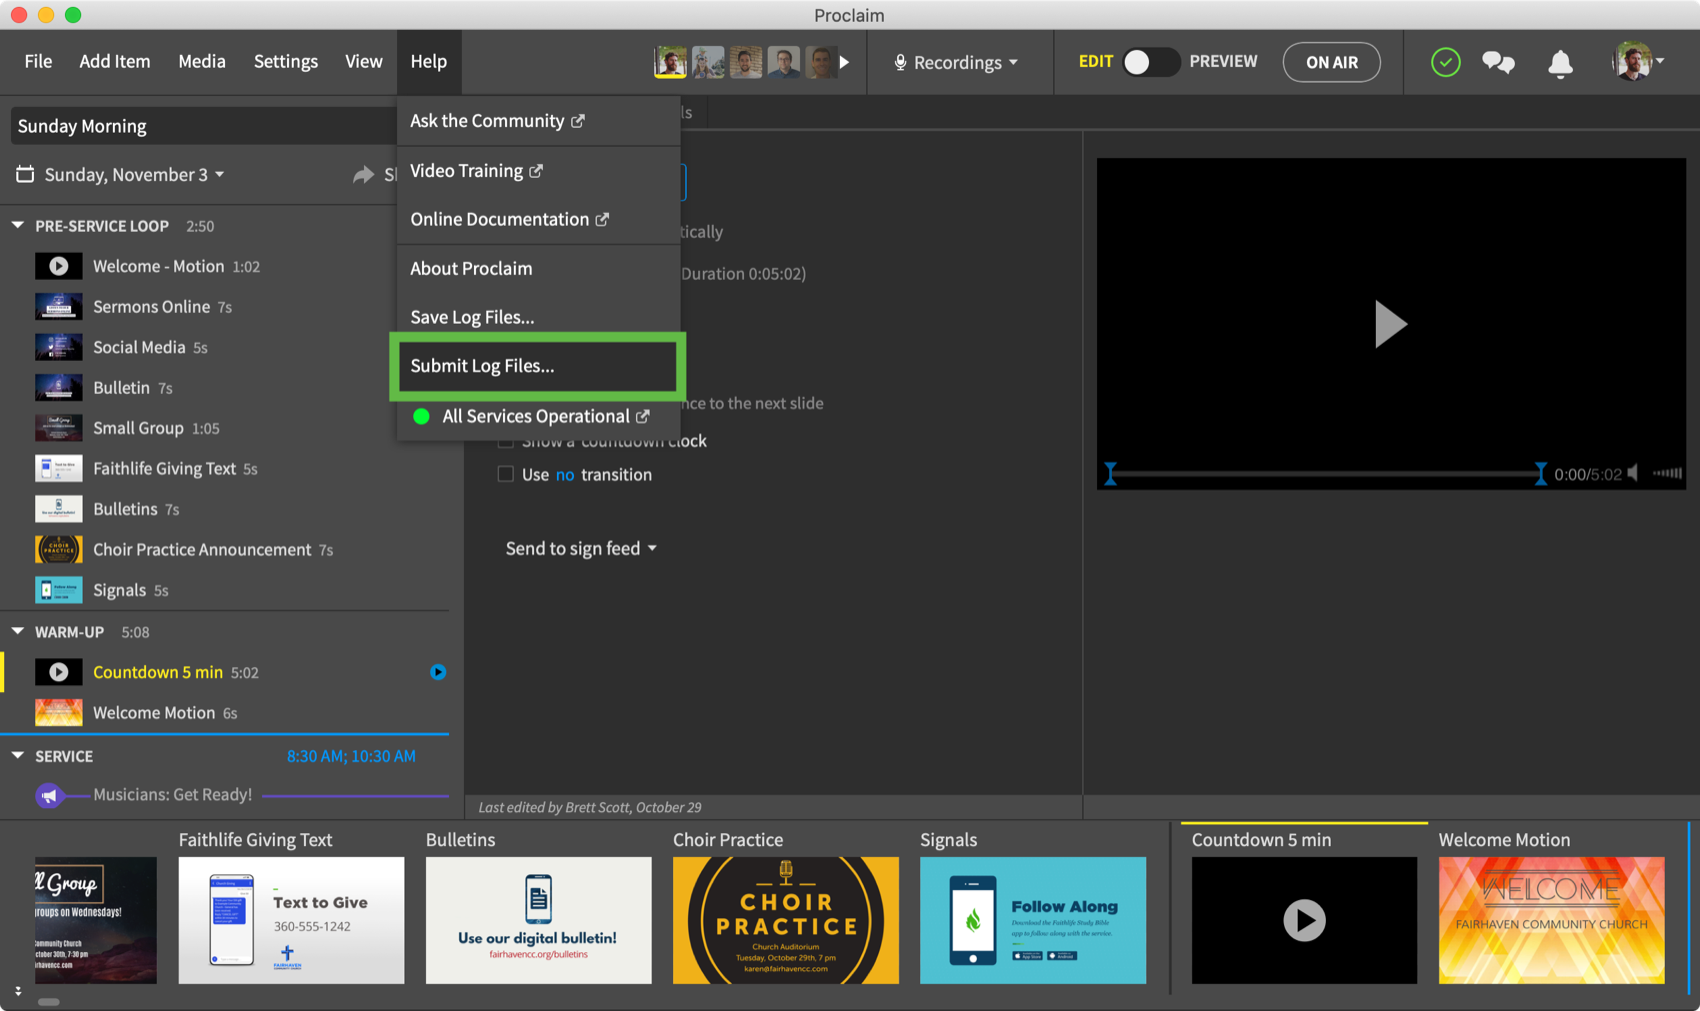Viewport: 1700px width, 1011px height.
Task: Adjust the preview volume level bars
Action: [1667, 473]
